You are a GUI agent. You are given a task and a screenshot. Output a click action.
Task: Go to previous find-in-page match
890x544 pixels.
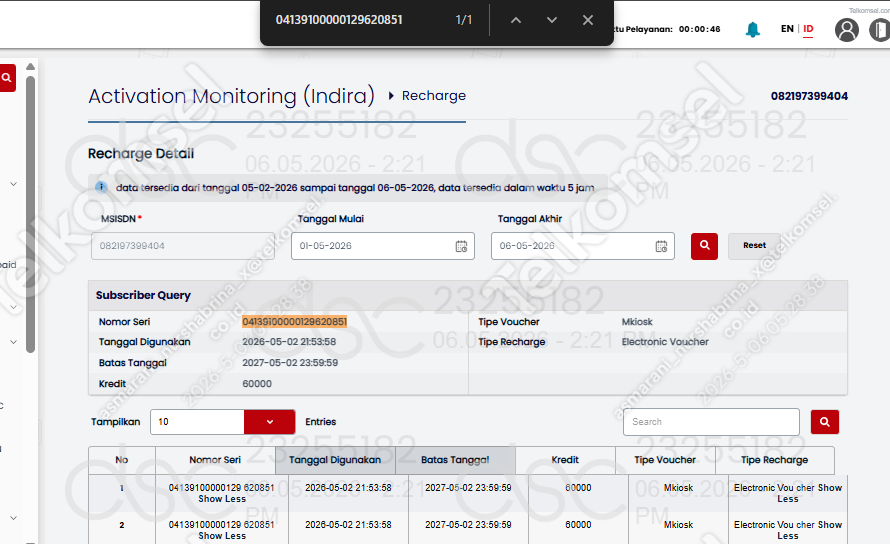515,20
